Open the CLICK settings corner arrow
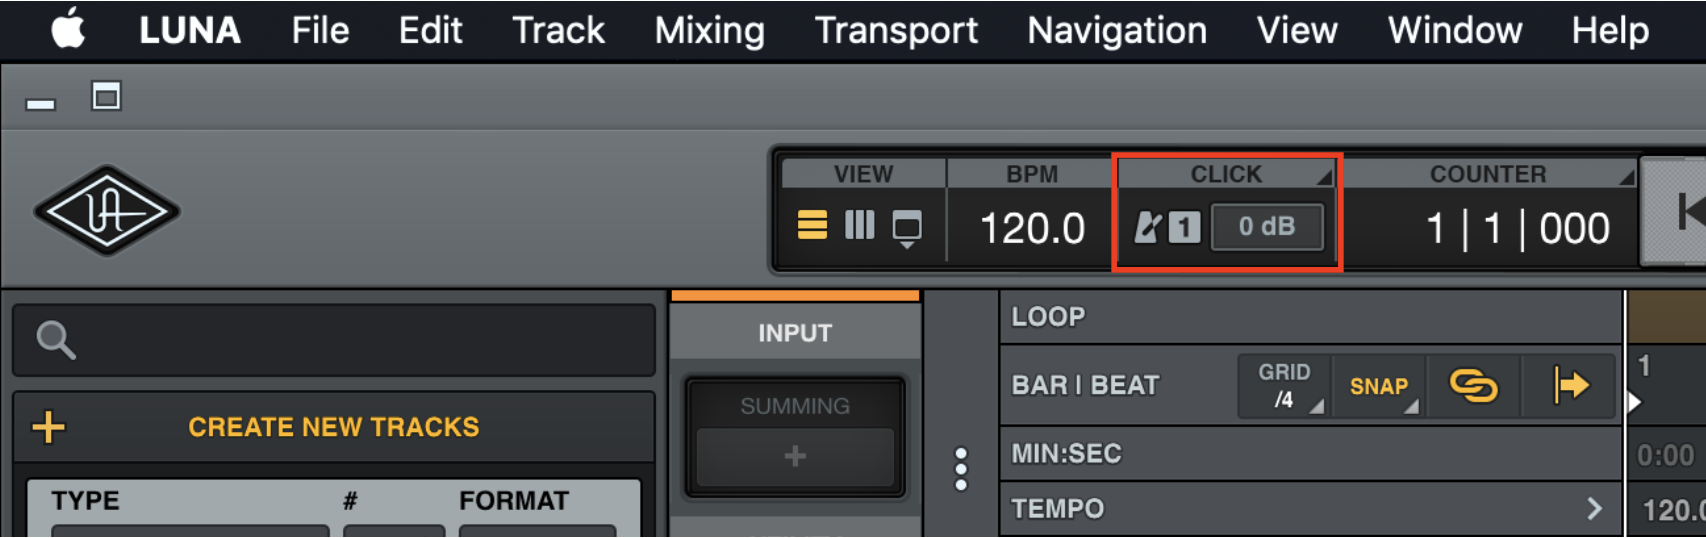This screenshot has width=1706, height=538. [1325, 177]
